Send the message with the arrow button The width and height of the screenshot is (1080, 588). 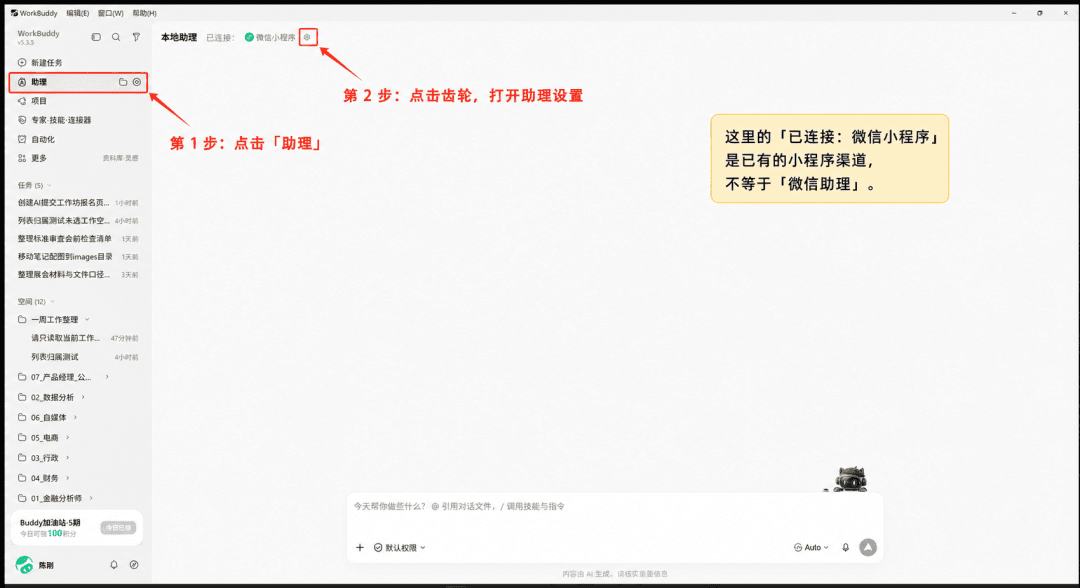coord(868,547)
